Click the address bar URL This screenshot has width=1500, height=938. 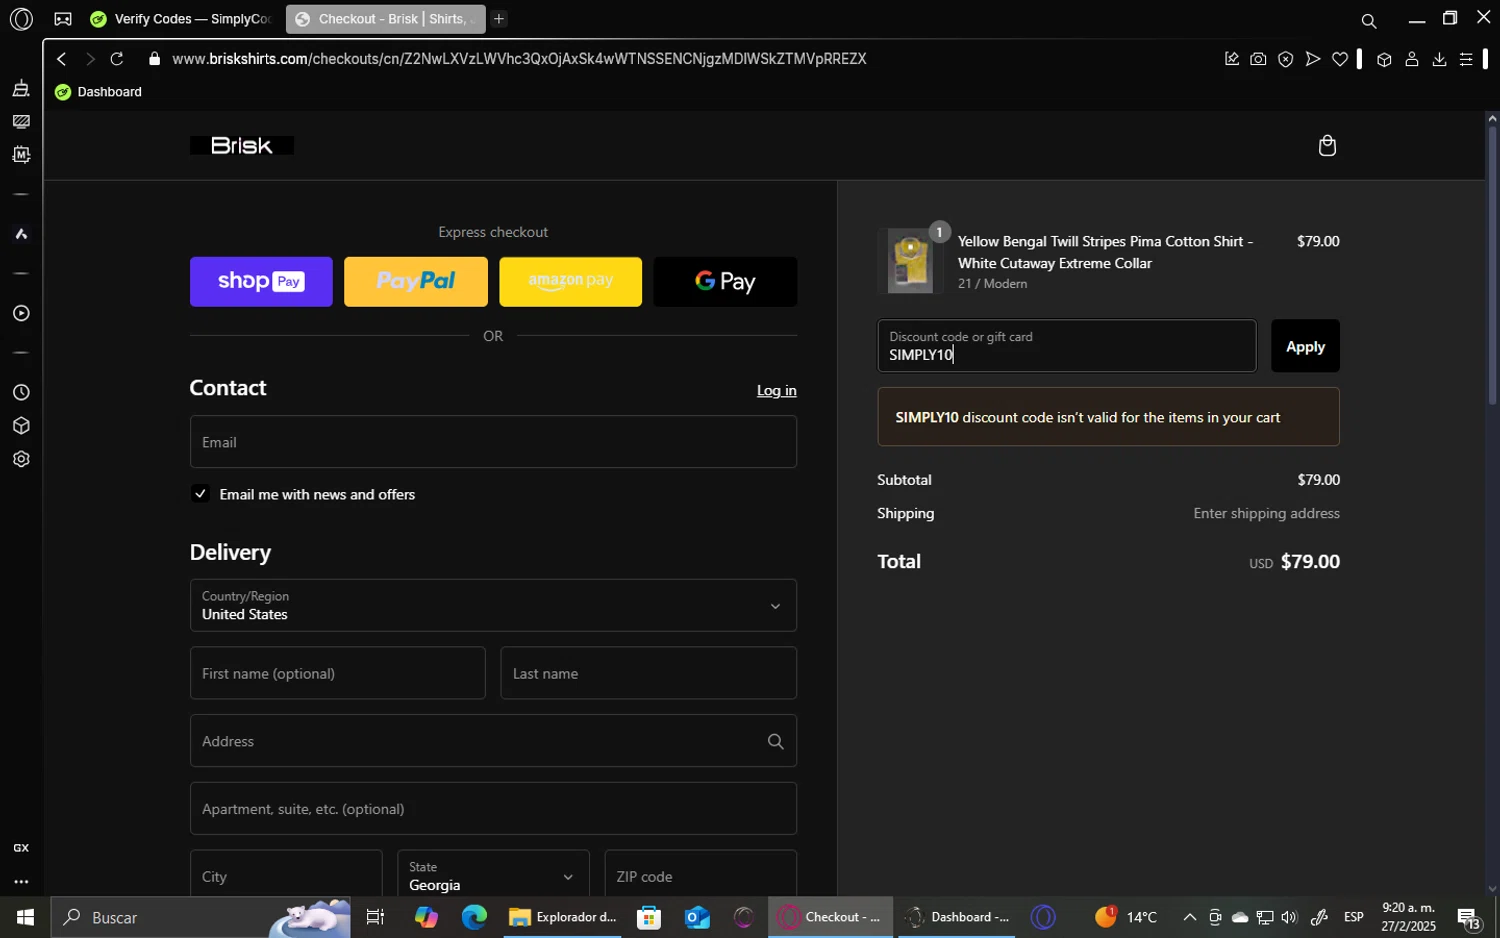(x=519, y=59)
